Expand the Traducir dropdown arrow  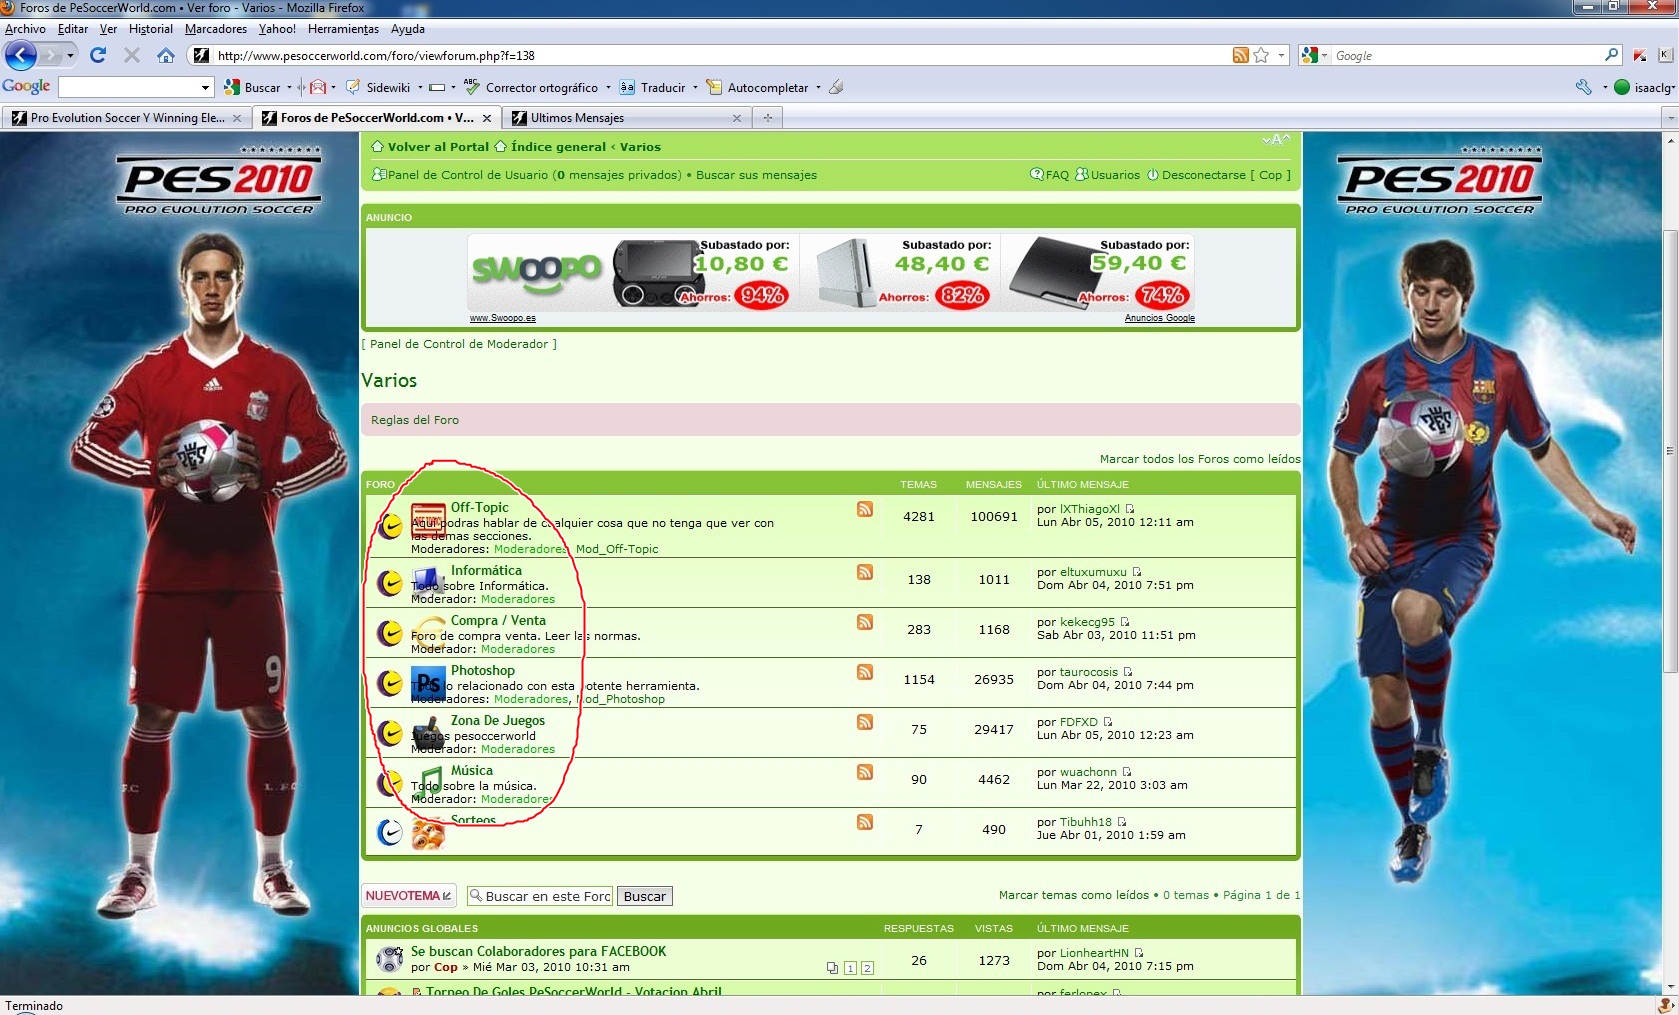[x=695, y=87]
